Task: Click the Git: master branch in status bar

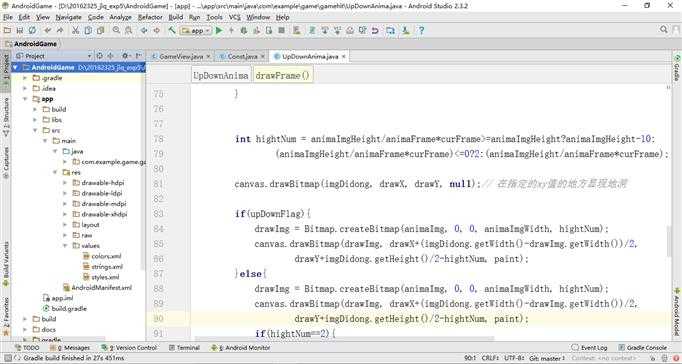Action: click(547, 359)
